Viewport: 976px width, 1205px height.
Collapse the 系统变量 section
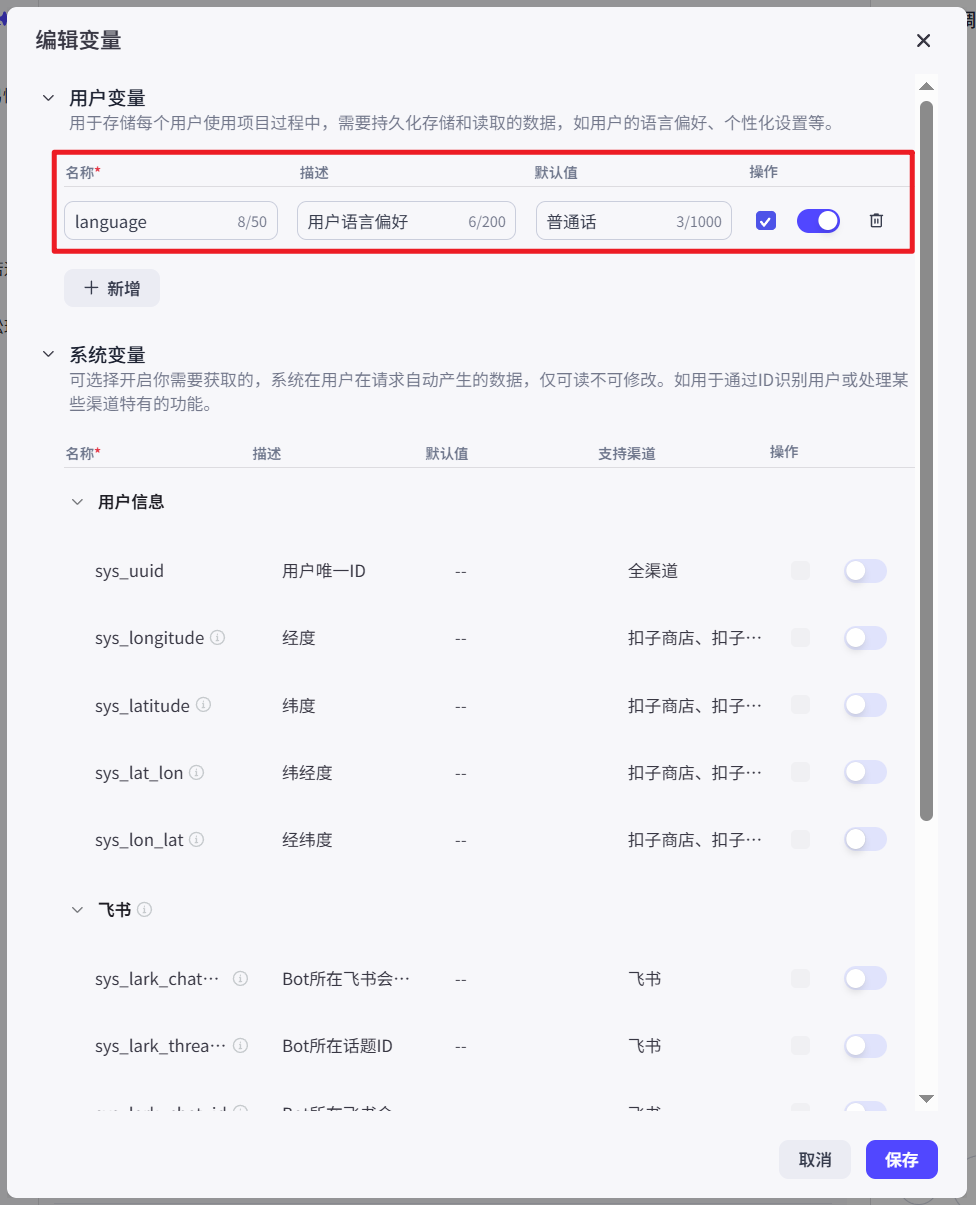(x=48, y=352)
